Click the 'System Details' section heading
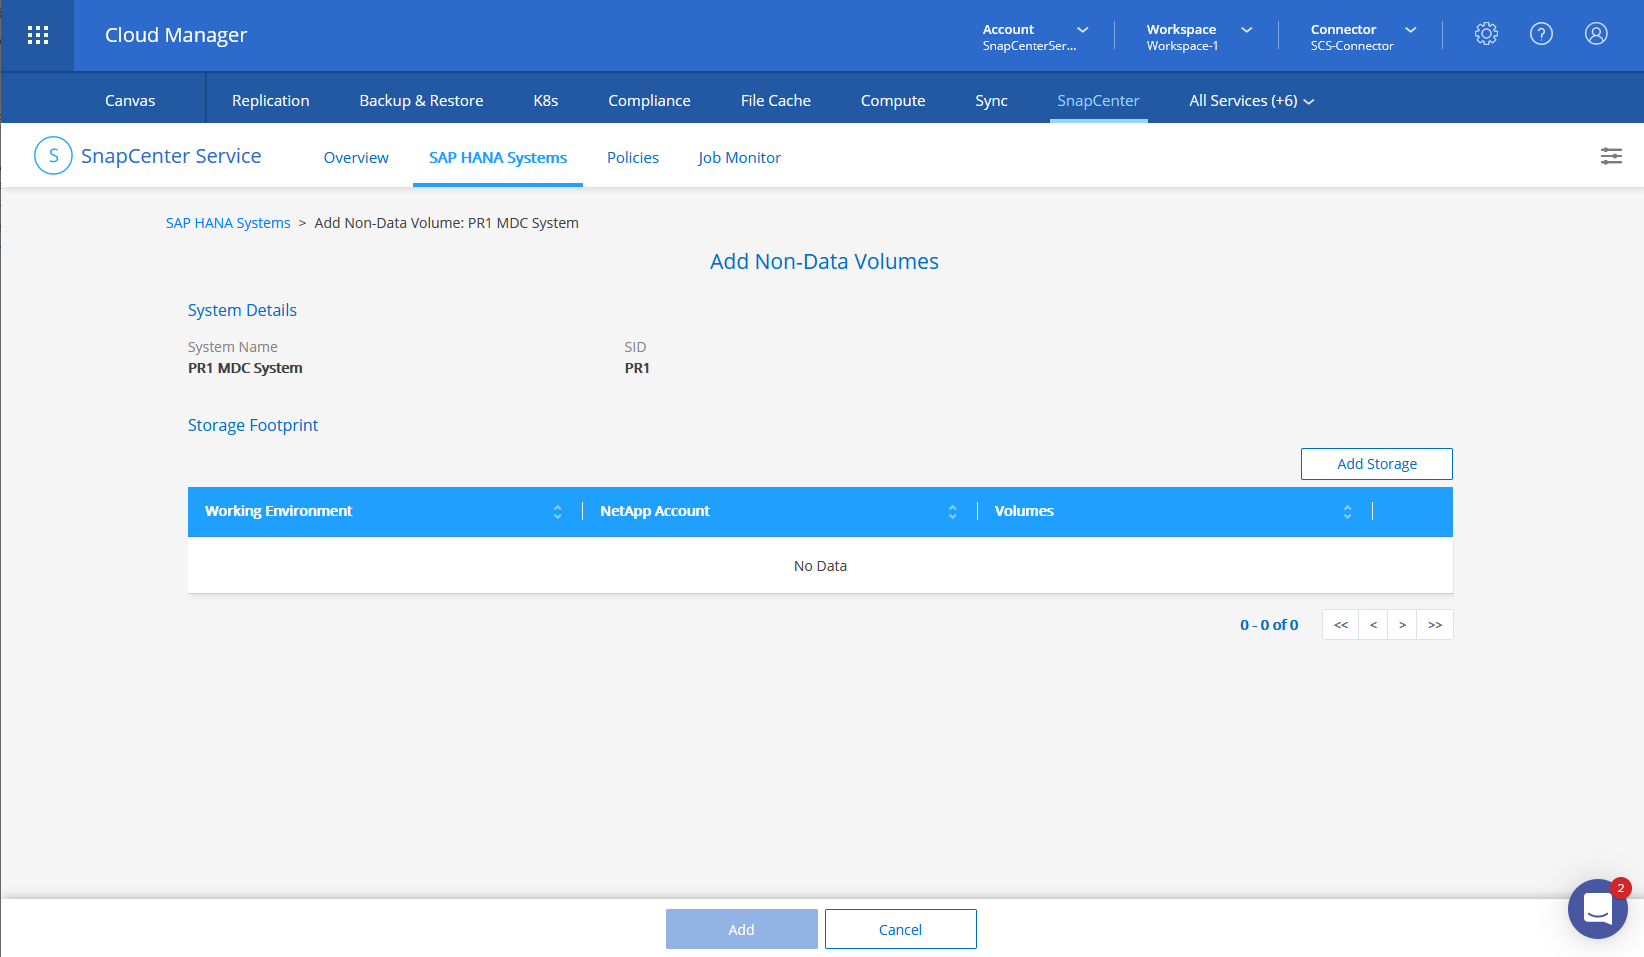This screenshot has width=1644, height=957. coord(242,310)
